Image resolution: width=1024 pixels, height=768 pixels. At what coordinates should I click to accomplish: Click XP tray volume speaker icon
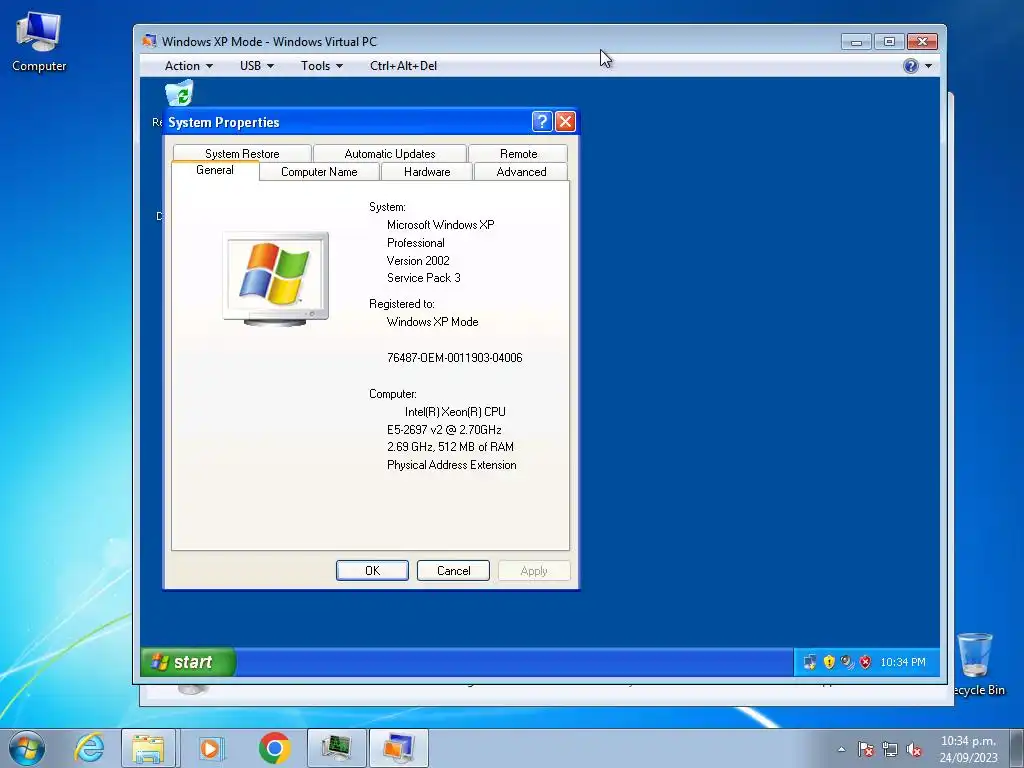coord(847,662)
